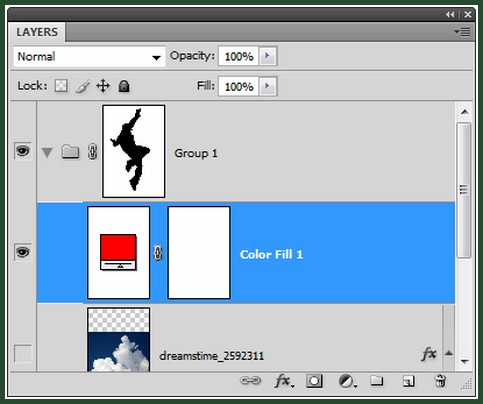This screenshot has height=404, width=483.
Task: Click Color Fill 1 mask link chain icon
Action: point(158,253)
